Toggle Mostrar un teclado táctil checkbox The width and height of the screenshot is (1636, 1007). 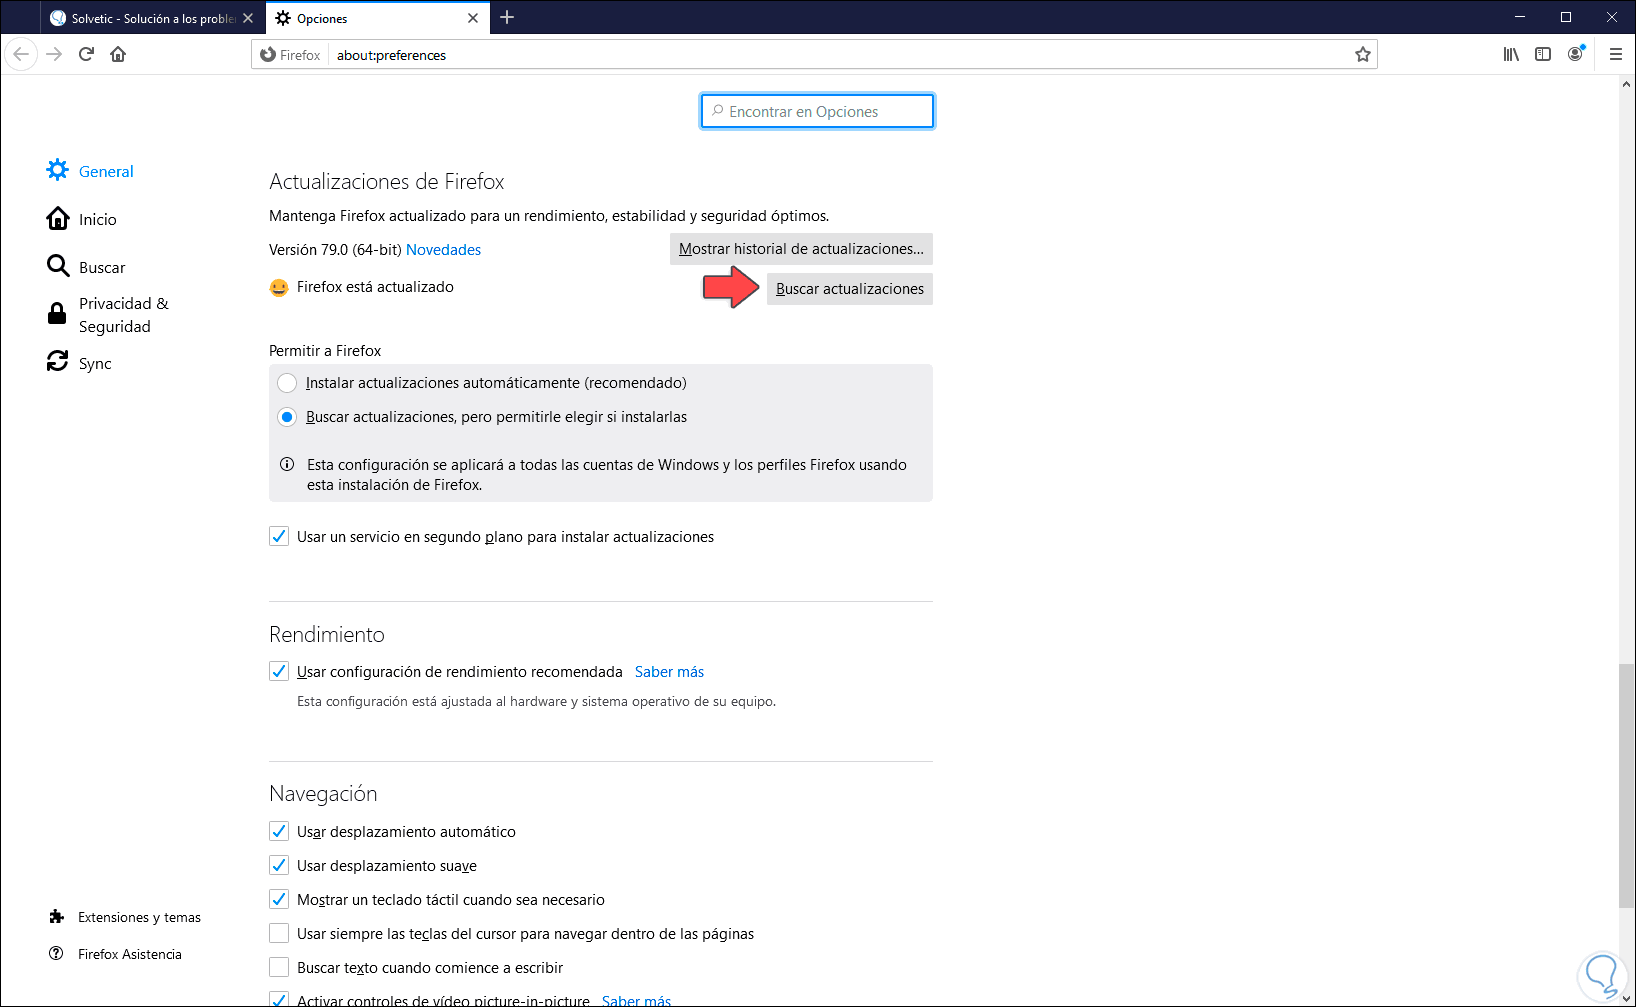(x=279, y=900)
